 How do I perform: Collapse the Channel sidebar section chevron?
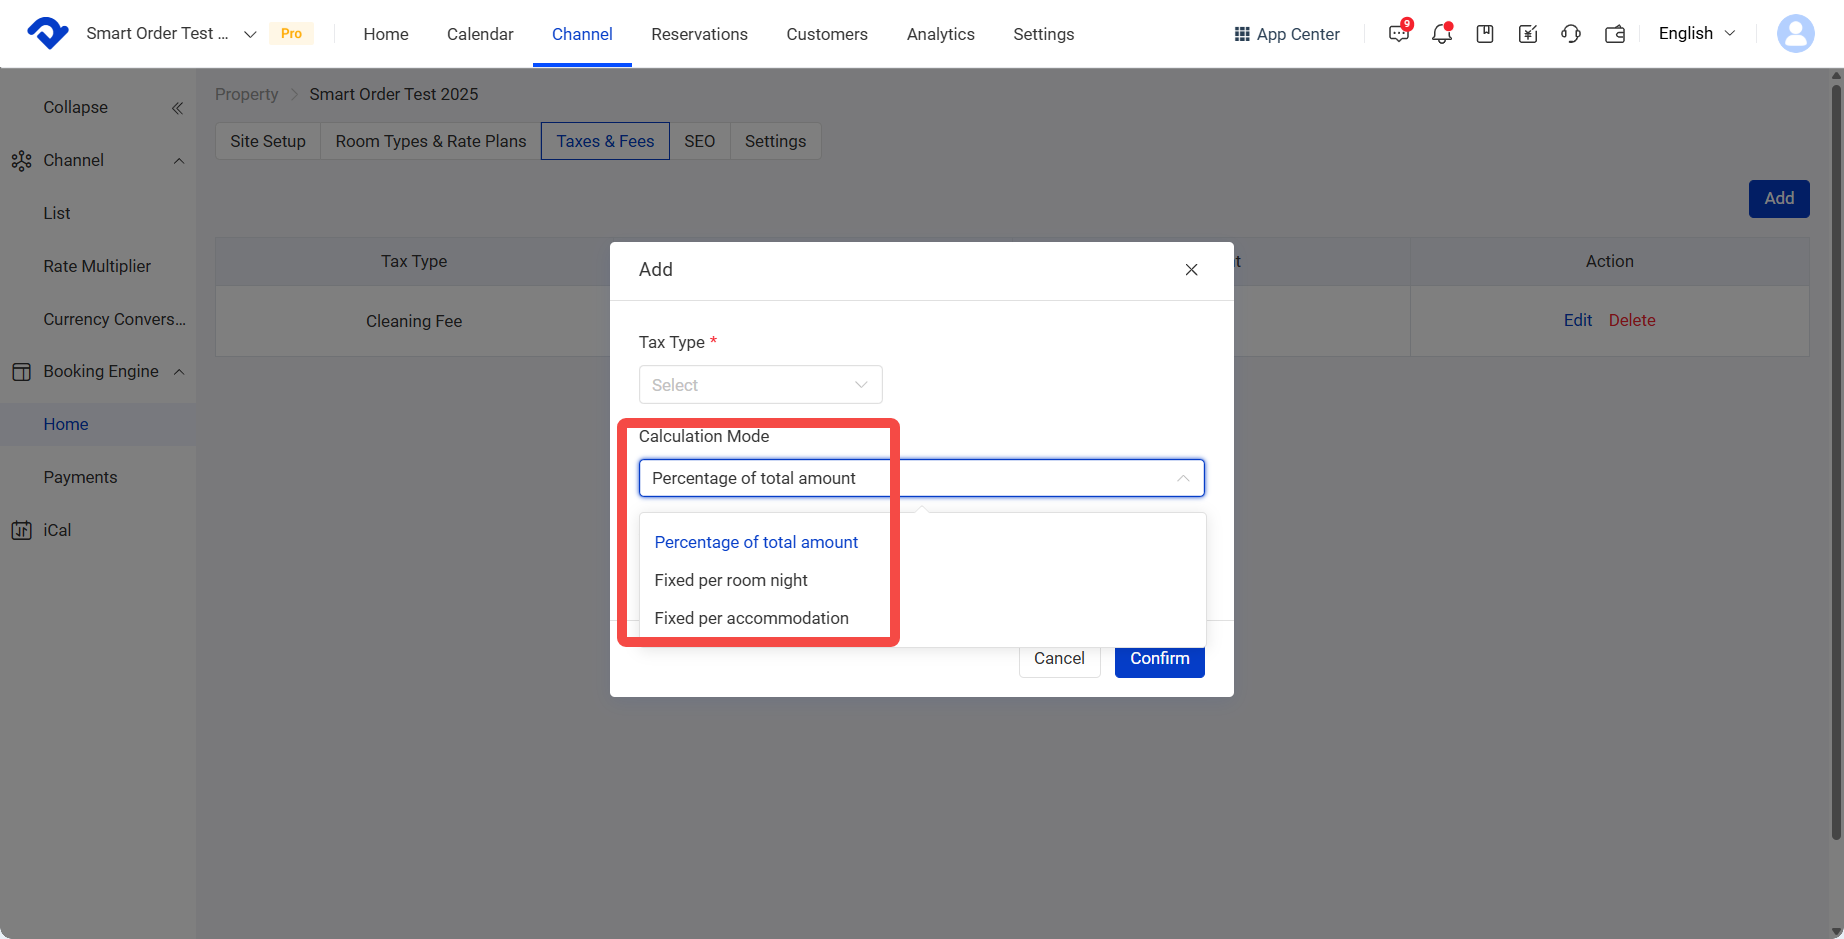pos(179,161)
